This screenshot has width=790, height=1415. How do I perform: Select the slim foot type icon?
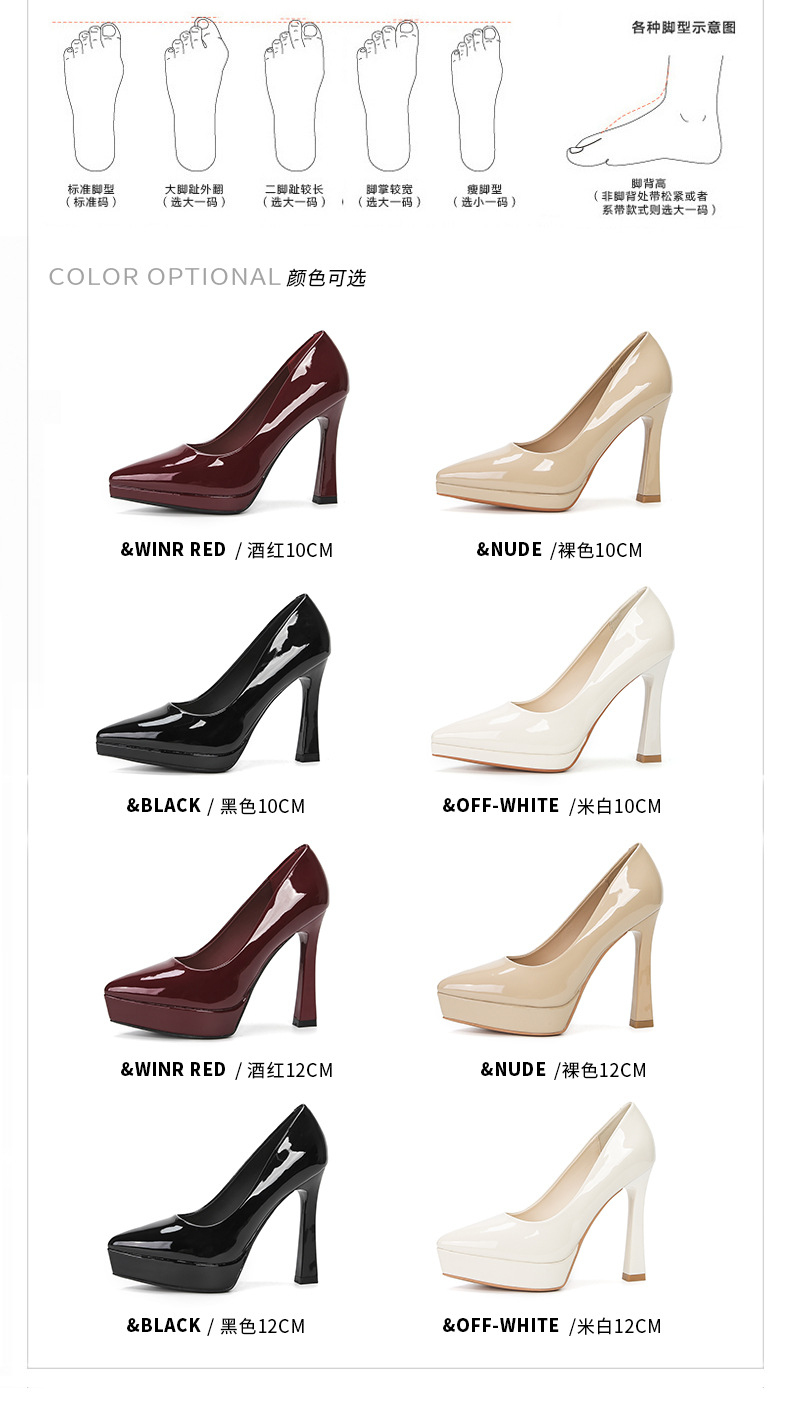(477, 99)
